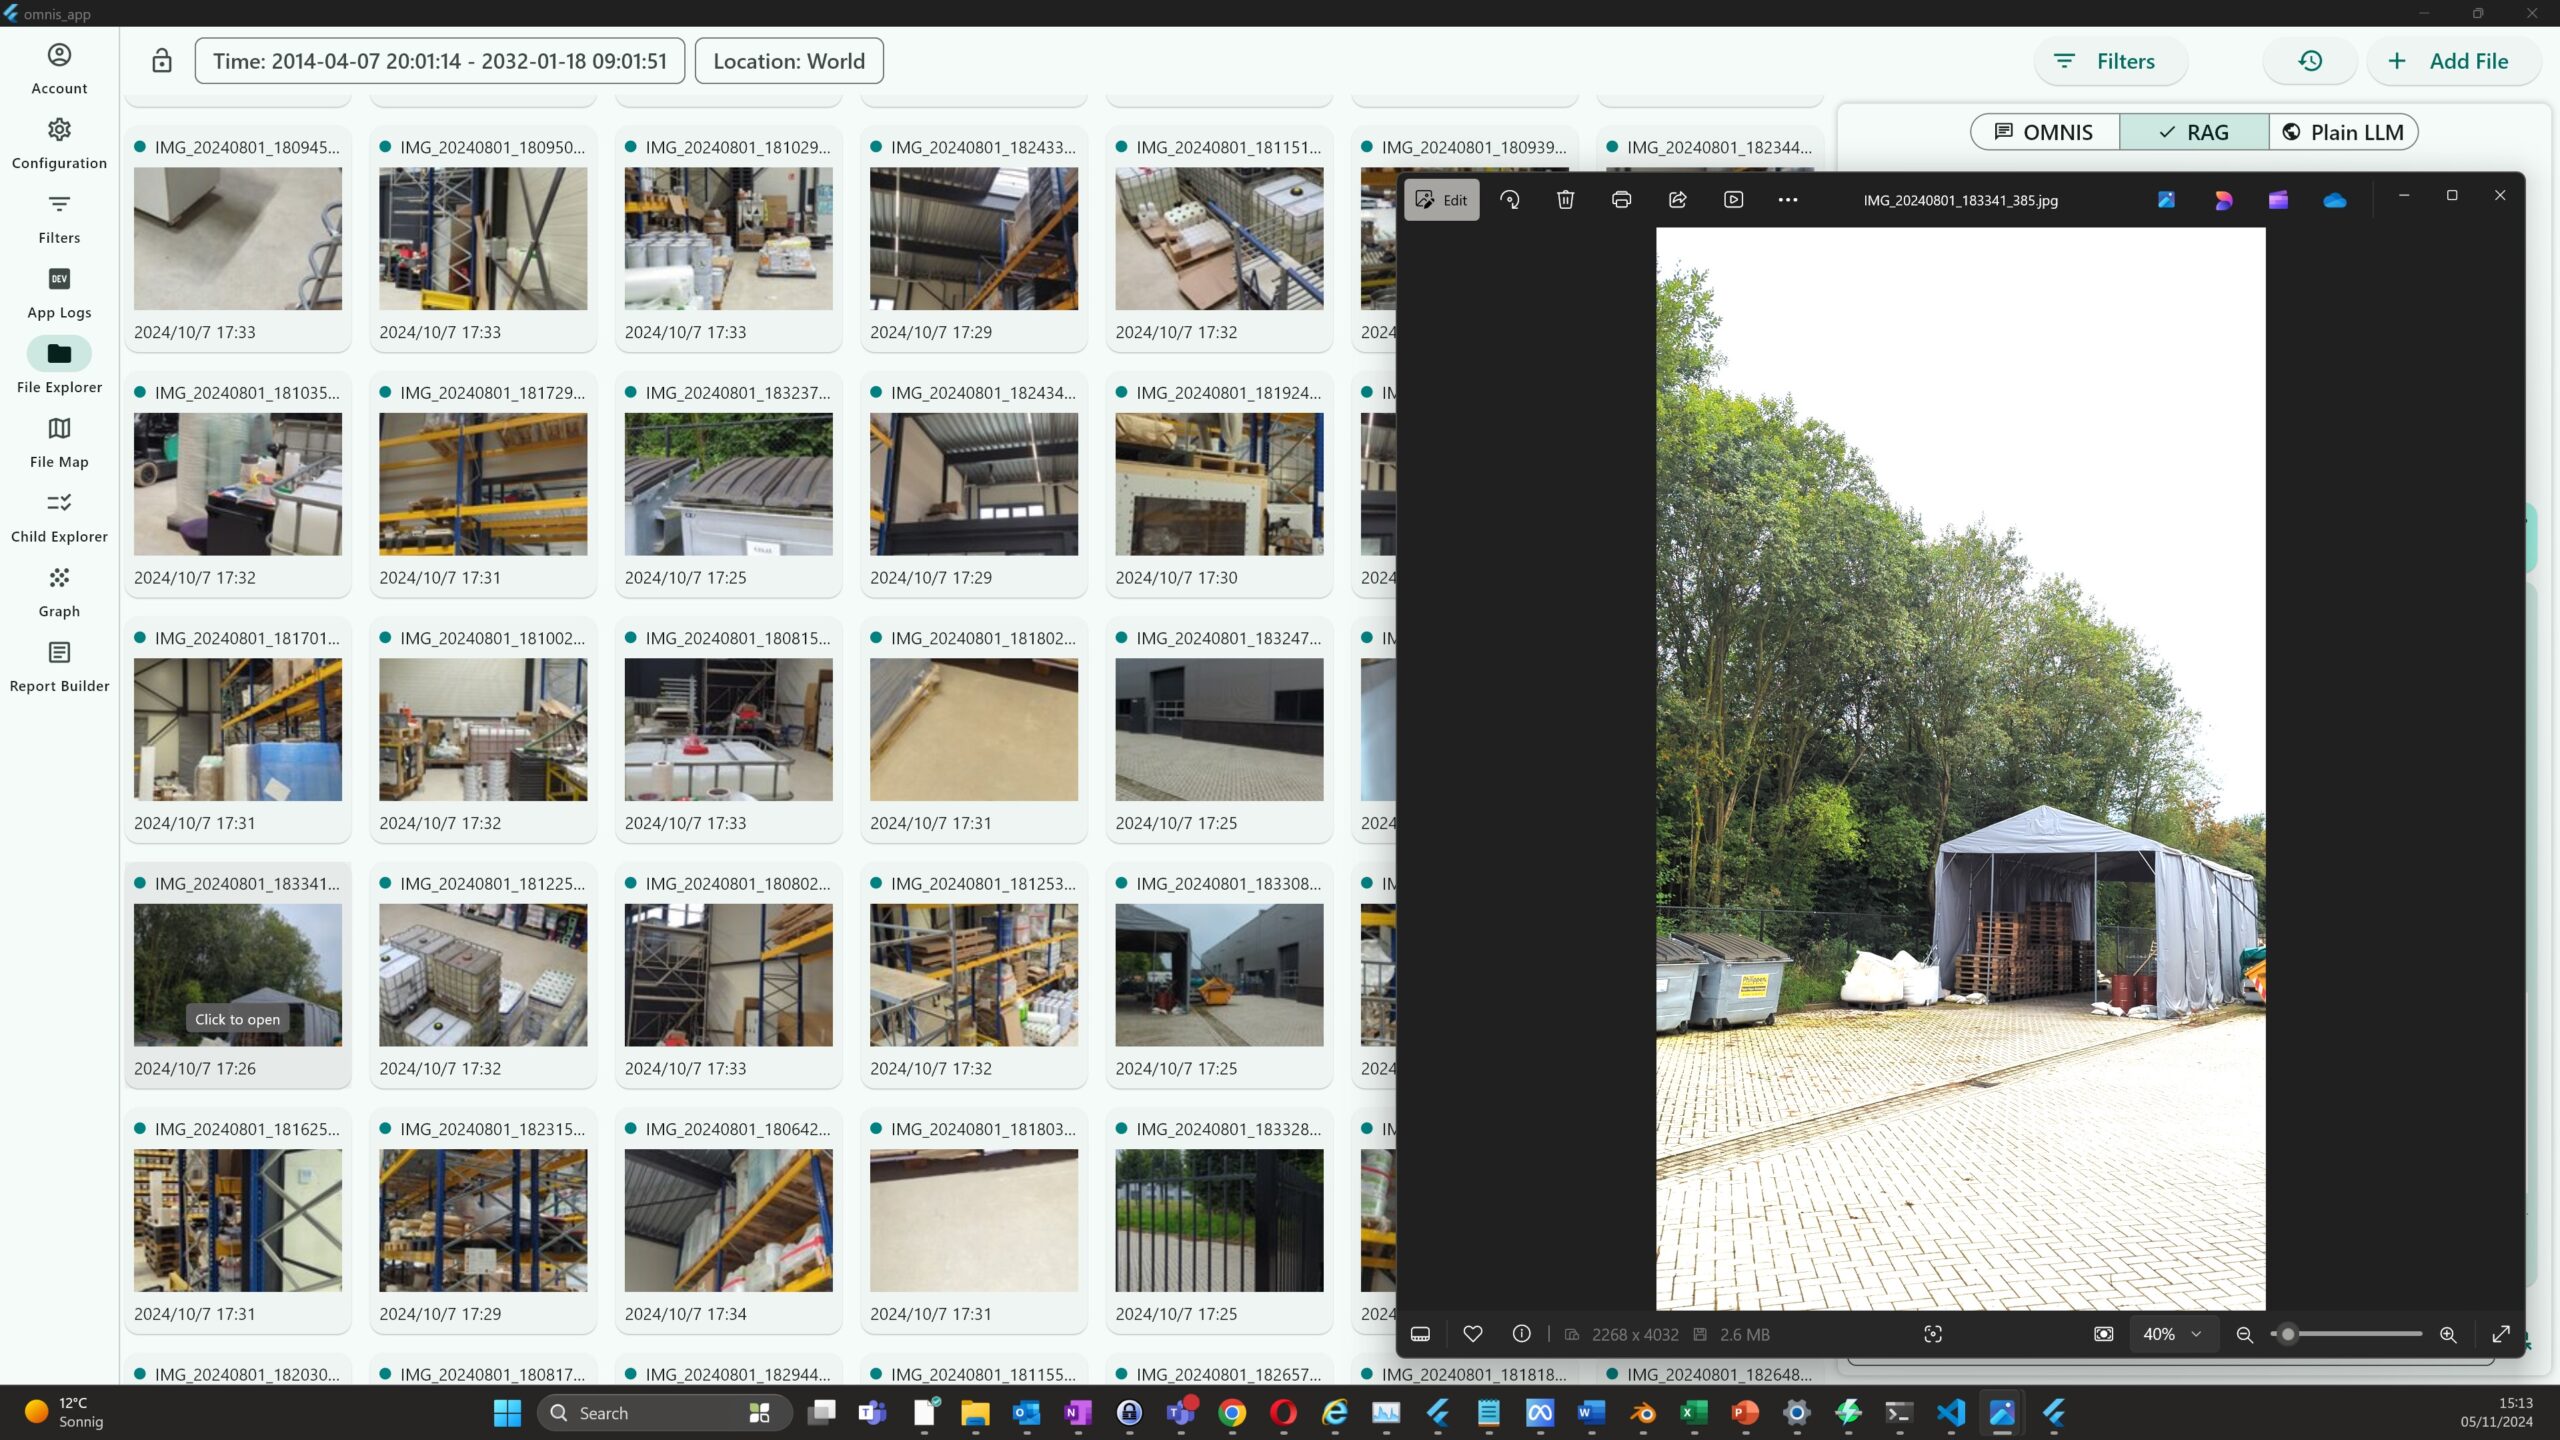The image size is (2560, 1440).
Task: Open the See more ellipsis menu
Action: (x=1788, y=200)
